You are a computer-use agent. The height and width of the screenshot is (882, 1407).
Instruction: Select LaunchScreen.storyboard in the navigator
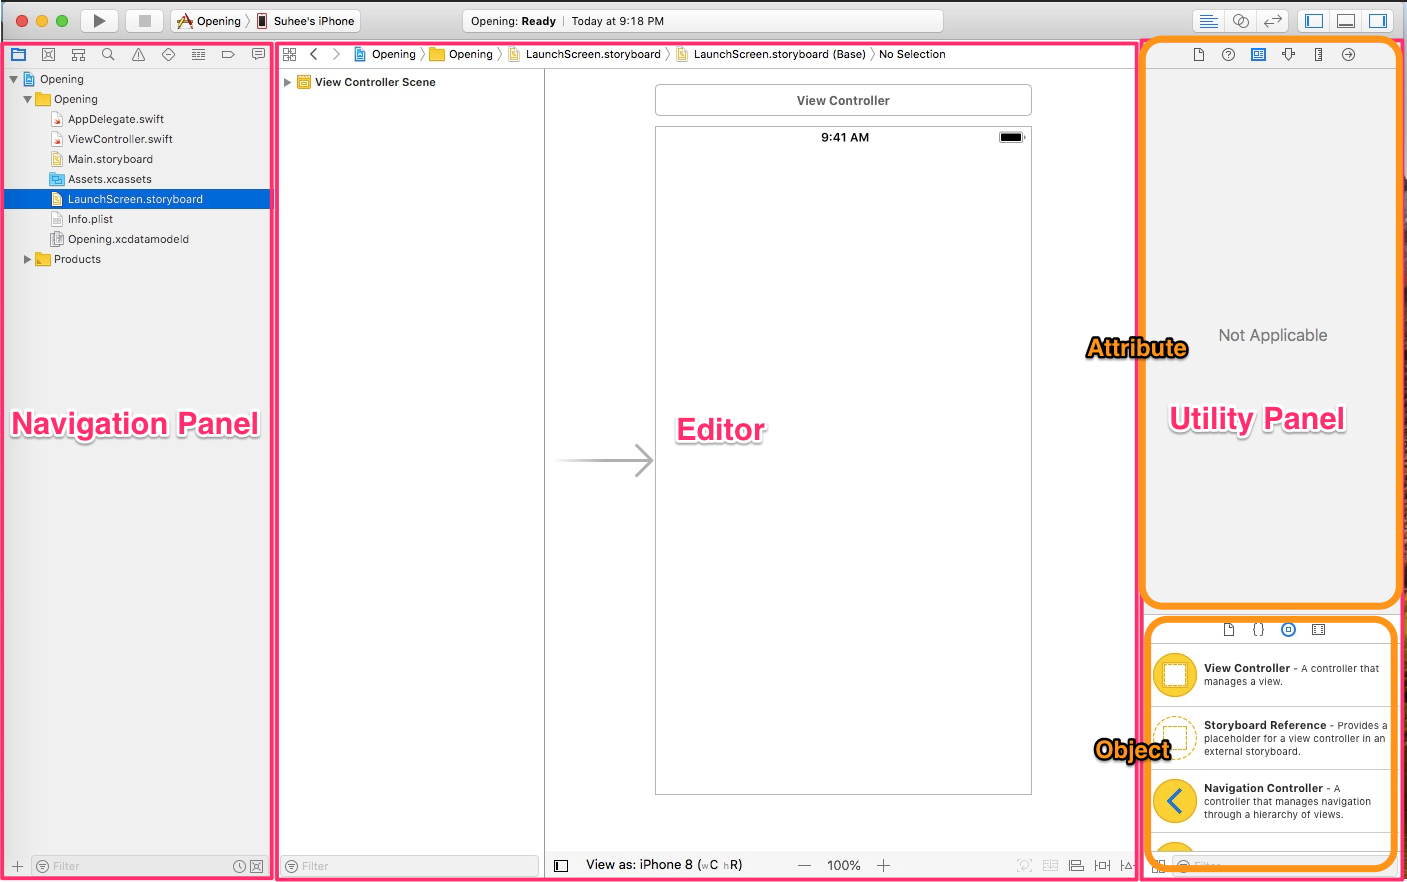coord(136,199)
